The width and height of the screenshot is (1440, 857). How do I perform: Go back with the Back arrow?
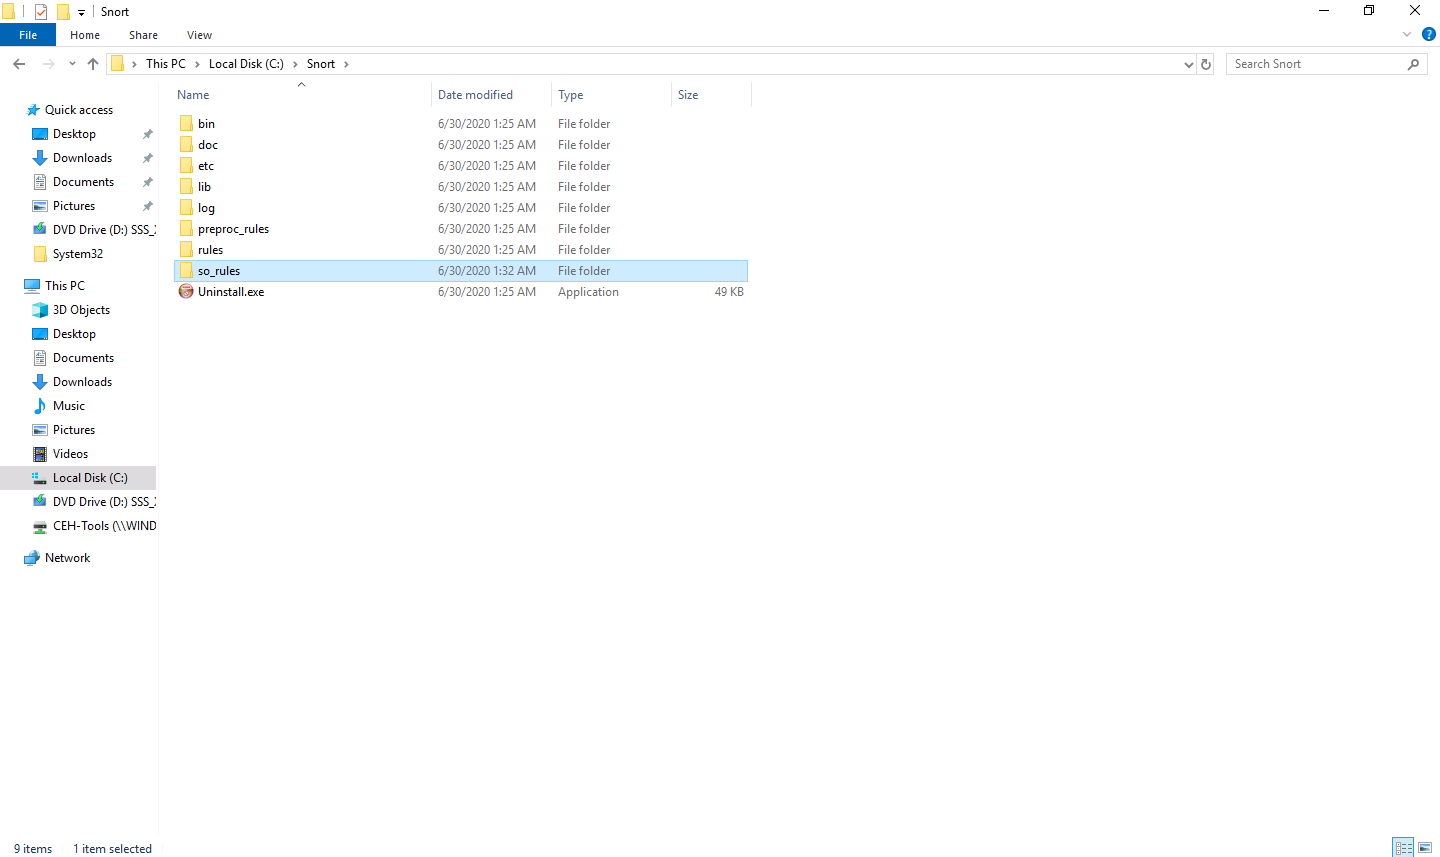point(19,64)
